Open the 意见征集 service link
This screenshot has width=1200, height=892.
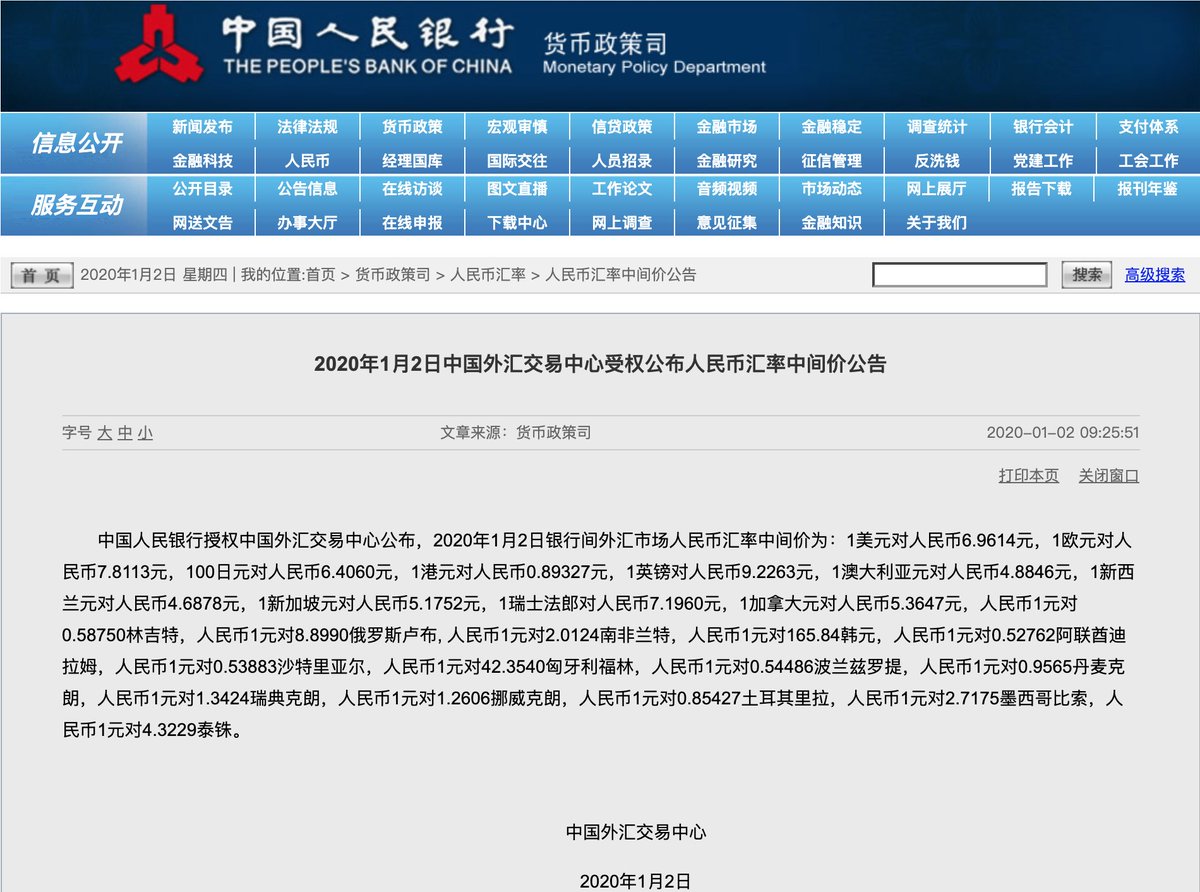(727, 223)
